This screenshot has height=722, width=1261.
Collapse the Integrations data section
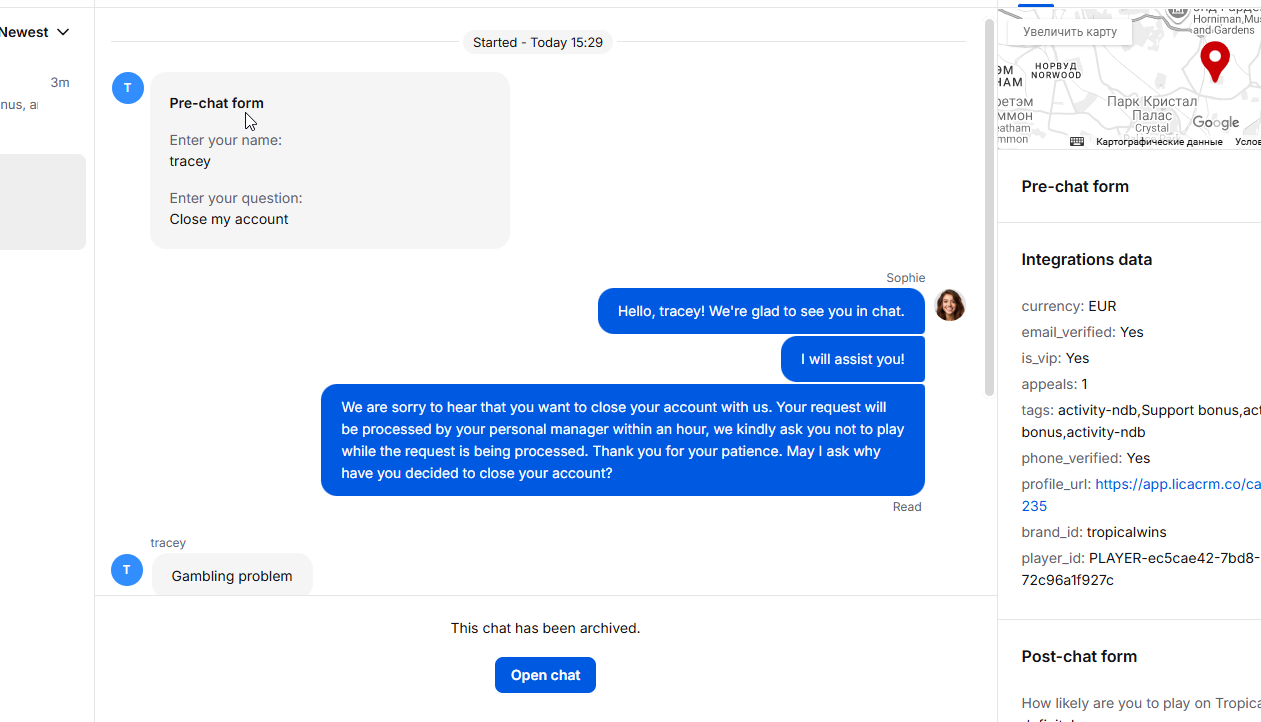click(1086, 260)
